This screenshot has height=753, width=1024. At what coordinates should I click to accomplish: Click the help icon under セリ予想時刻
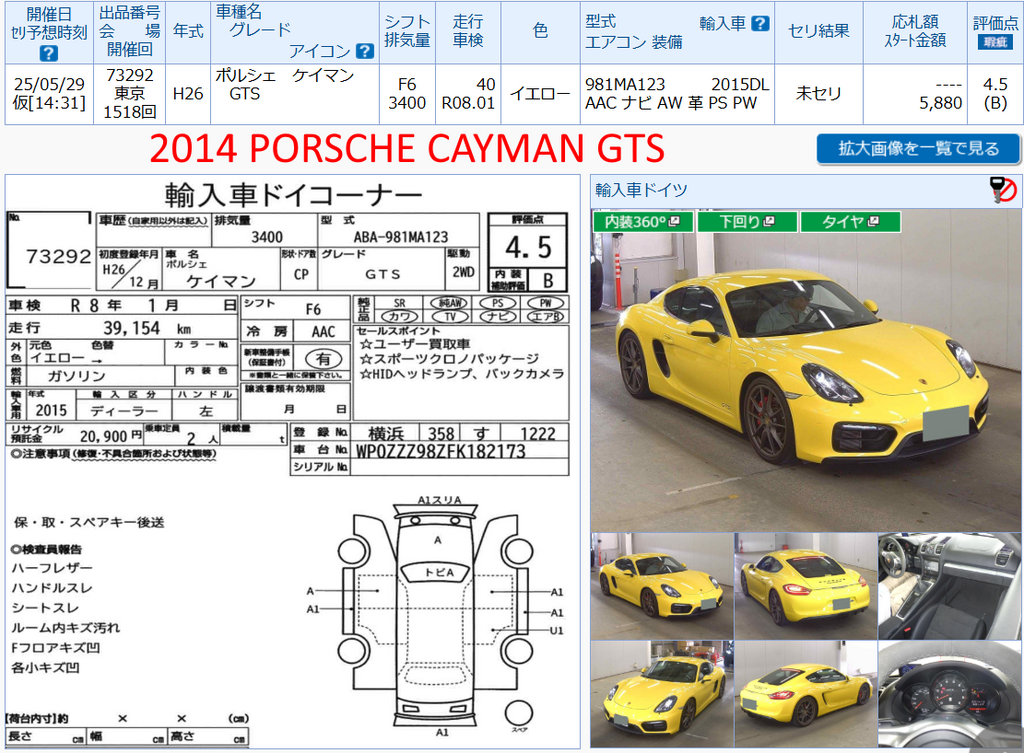49,53
